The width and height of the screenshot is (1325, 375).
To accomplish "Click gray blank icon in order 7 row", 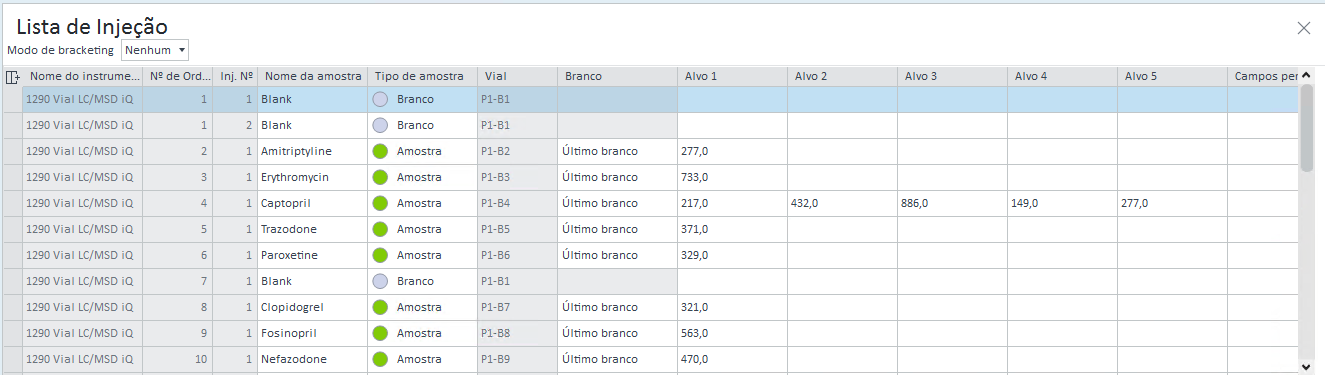I will [380, 281].
